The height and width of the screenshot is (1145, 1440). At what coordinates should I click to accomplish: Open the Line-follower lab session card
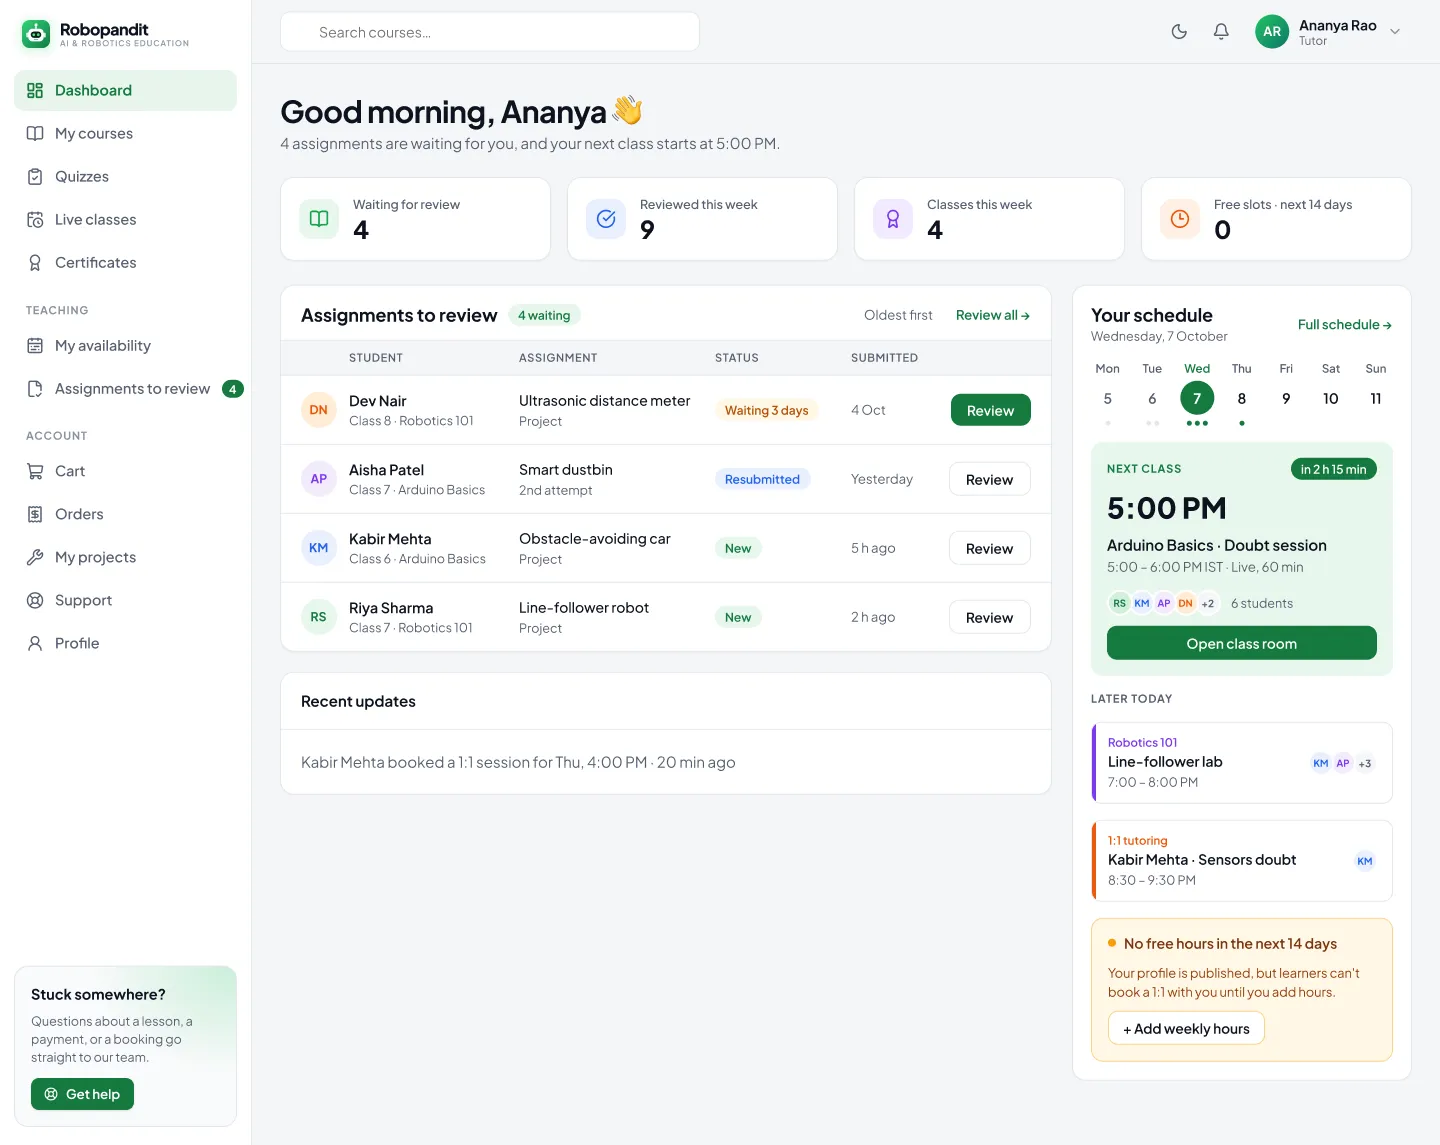pyautogui.click(x=1242, y=762)
